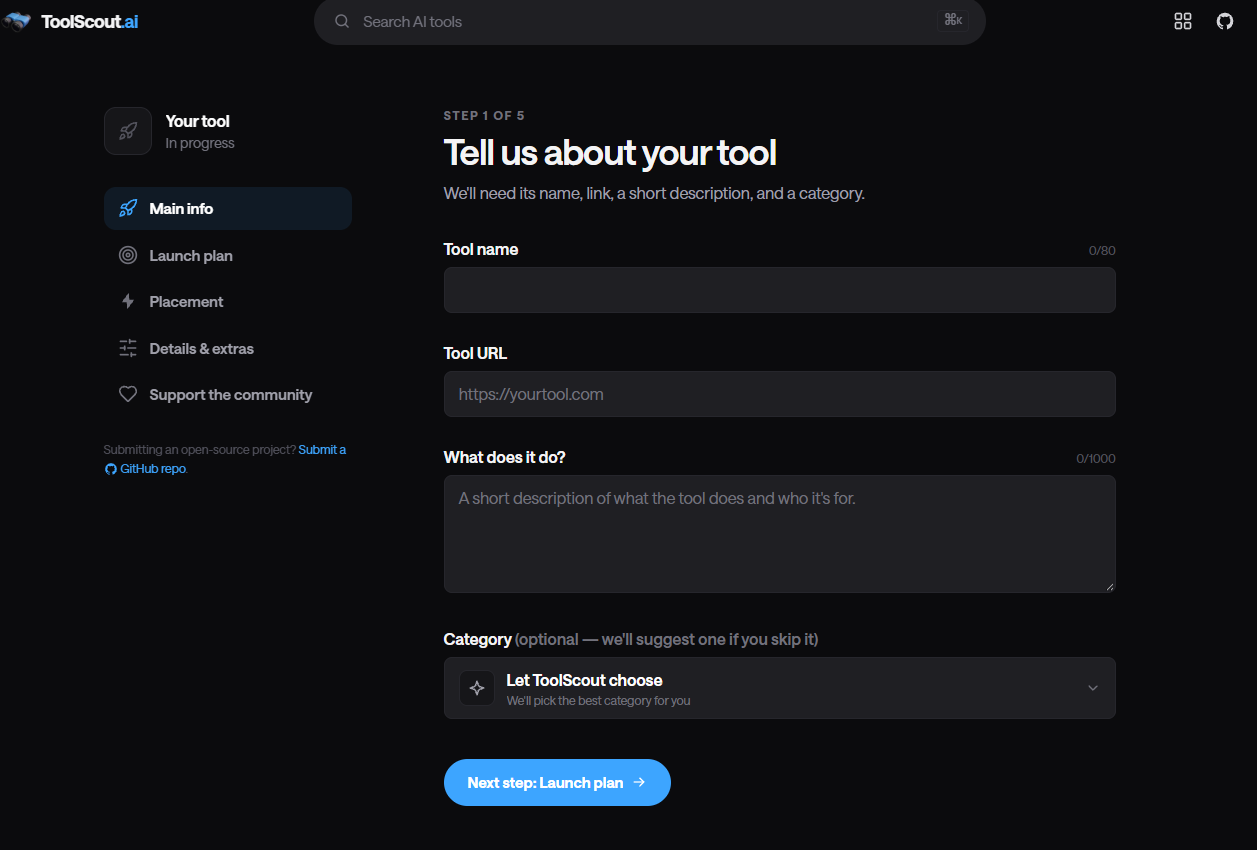The width and height of the screenshot is (1257, 850).
Task: Click the Tool name field label
Action: pos(481,249)
